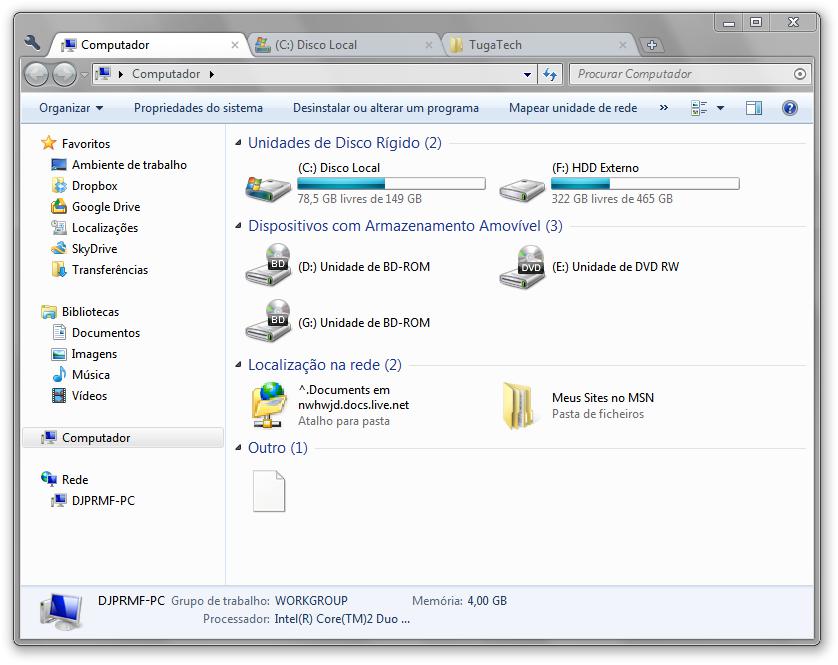Collapse Localização na rede group
The width and height of the screenshot is (838, 665).
point(238,365)
